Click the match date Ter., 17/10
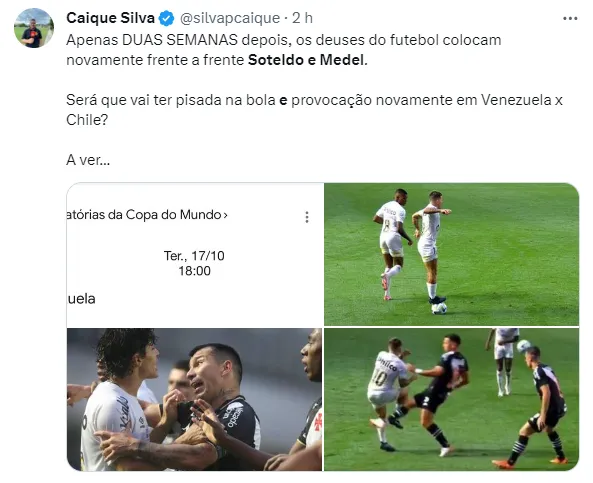 [194, 256]
